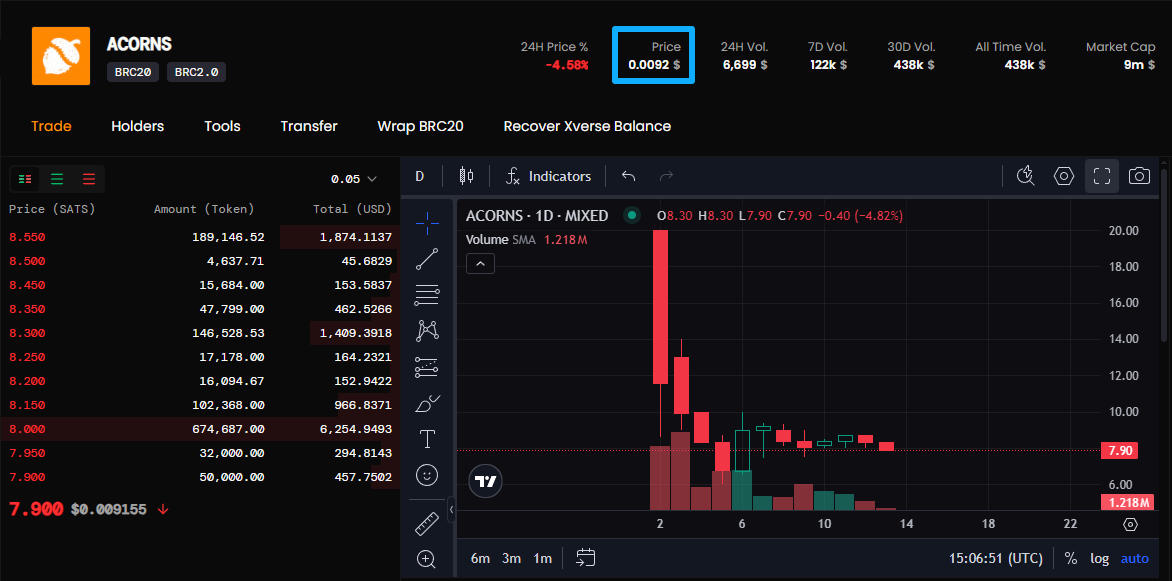The image size is (1172, 581).
Task: Select the Text annotation tool
Action: [x=428, y=439]
